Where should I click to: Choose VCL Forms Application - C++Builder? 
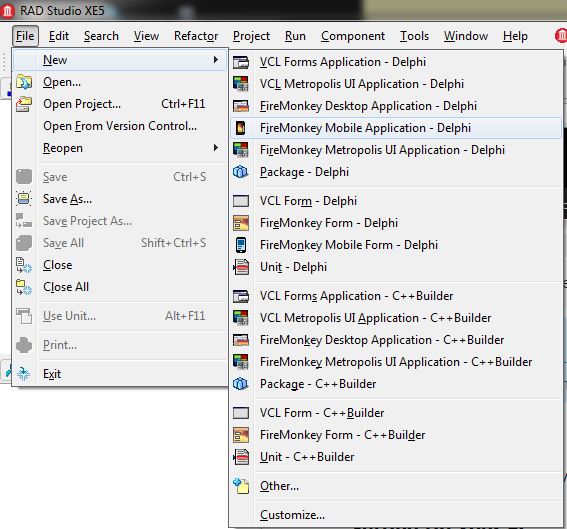pyautogui.click(x=396, y=296)
